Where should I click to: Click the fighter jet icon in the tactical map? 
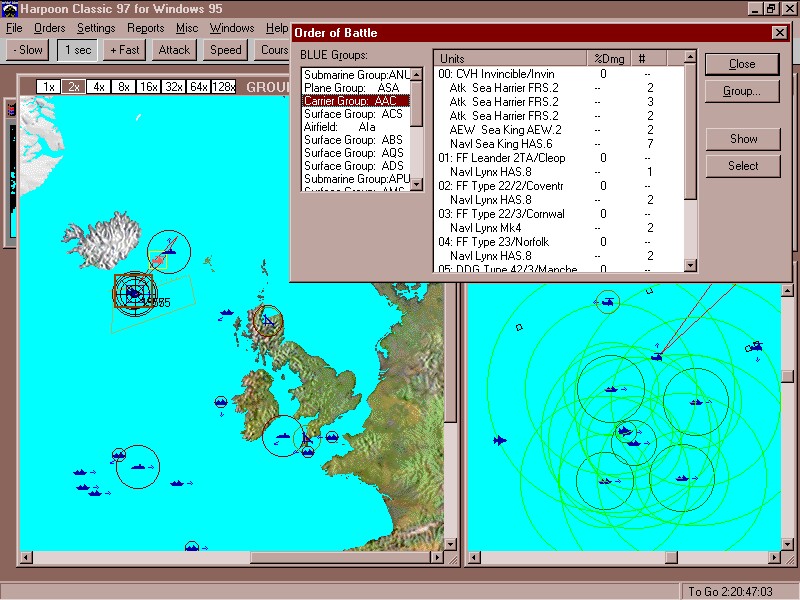499,440
